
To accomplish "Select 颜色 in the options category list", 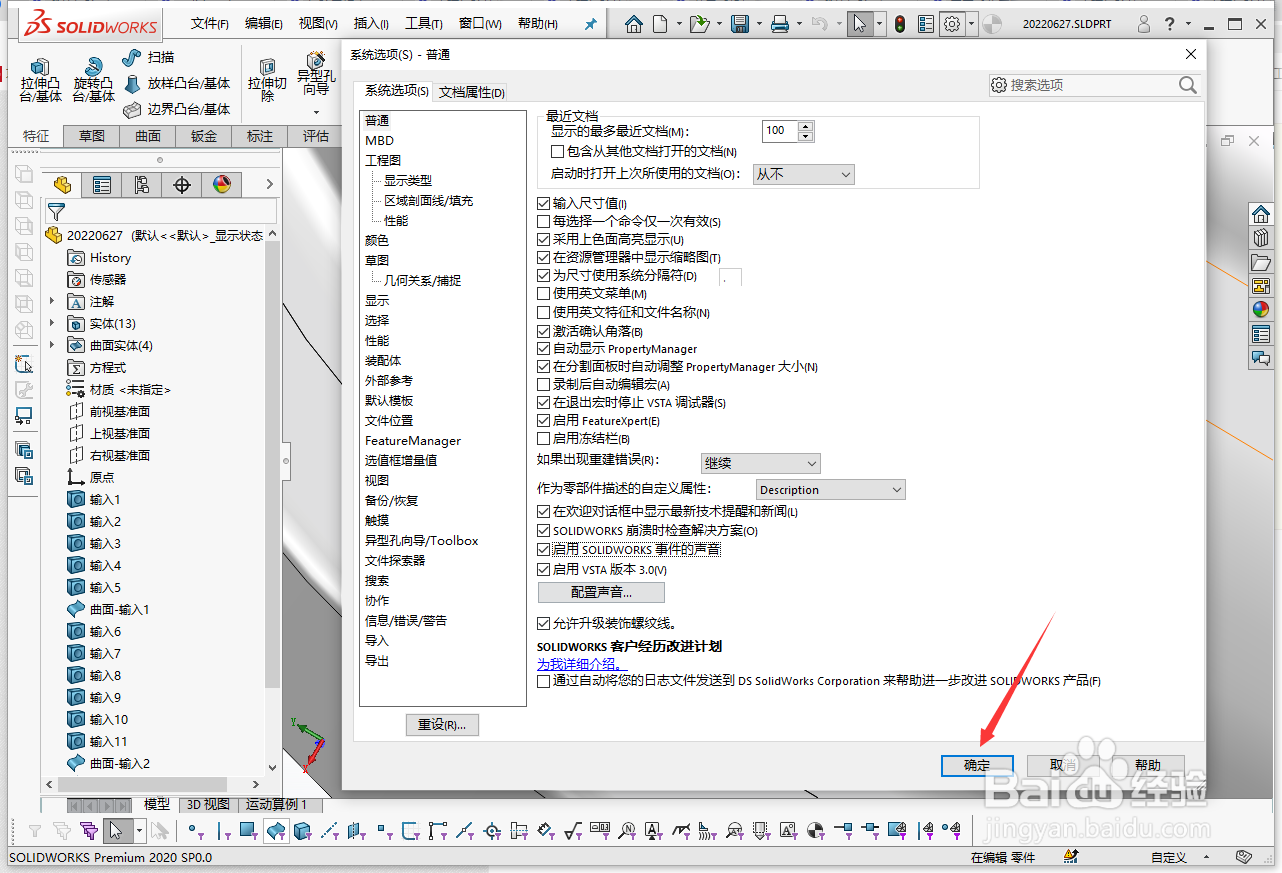I will click(377, 241).
